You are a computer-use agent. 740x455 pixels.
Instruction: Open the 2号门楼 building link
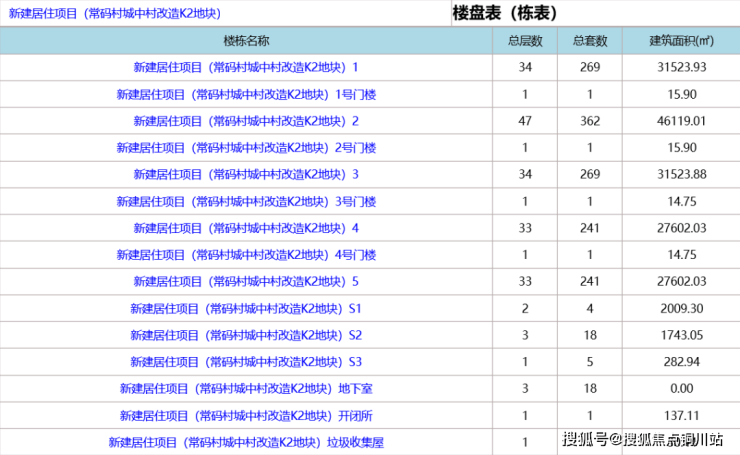[246, 148]
